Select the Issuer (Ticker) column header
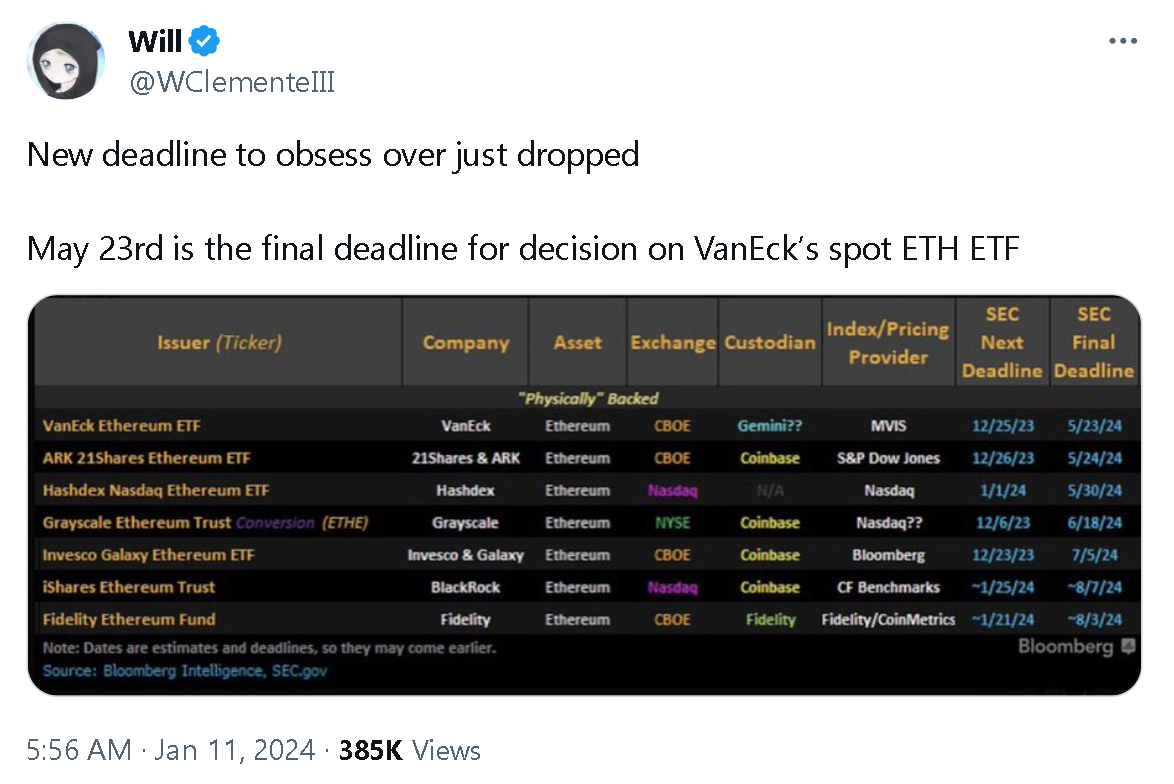This screenshot has height=784, width=1174. point(218,341)
